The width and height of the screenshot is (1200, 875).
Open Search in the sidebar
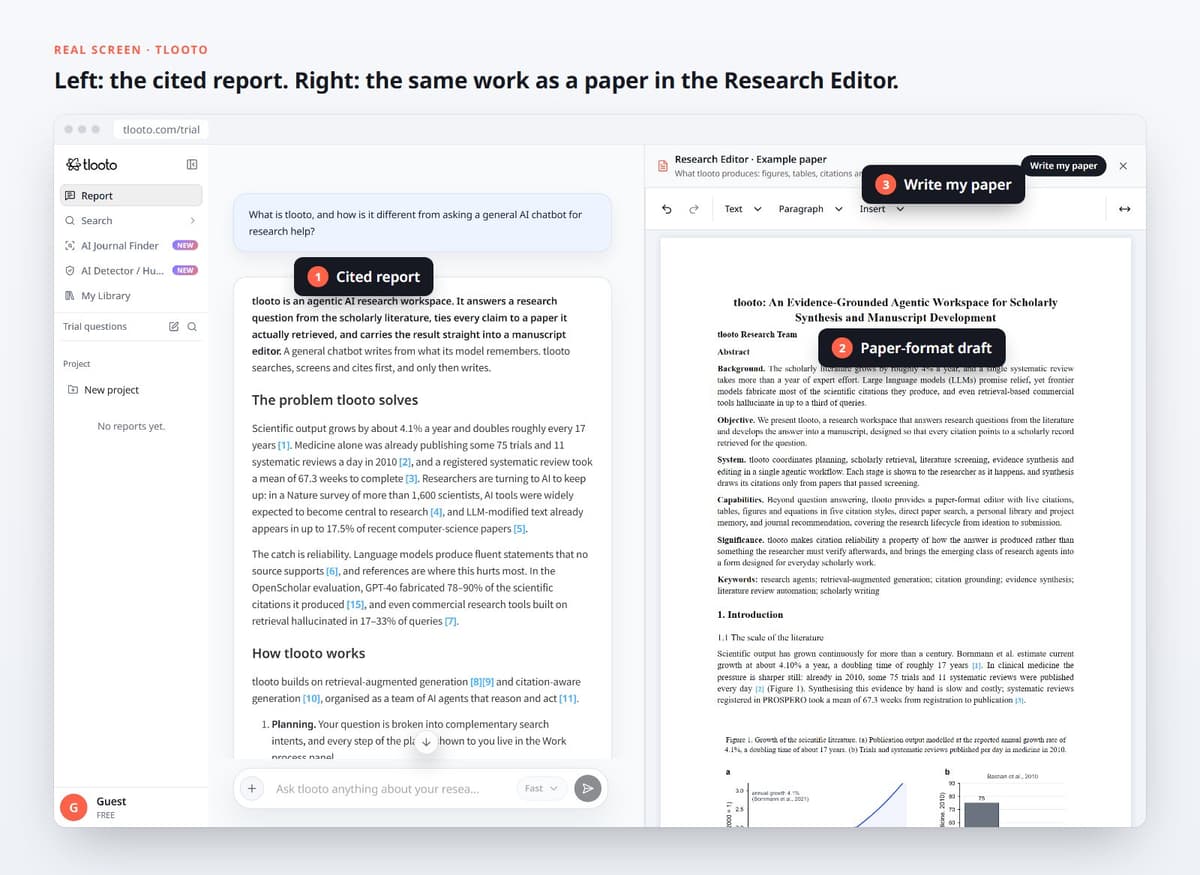[131, 220]
